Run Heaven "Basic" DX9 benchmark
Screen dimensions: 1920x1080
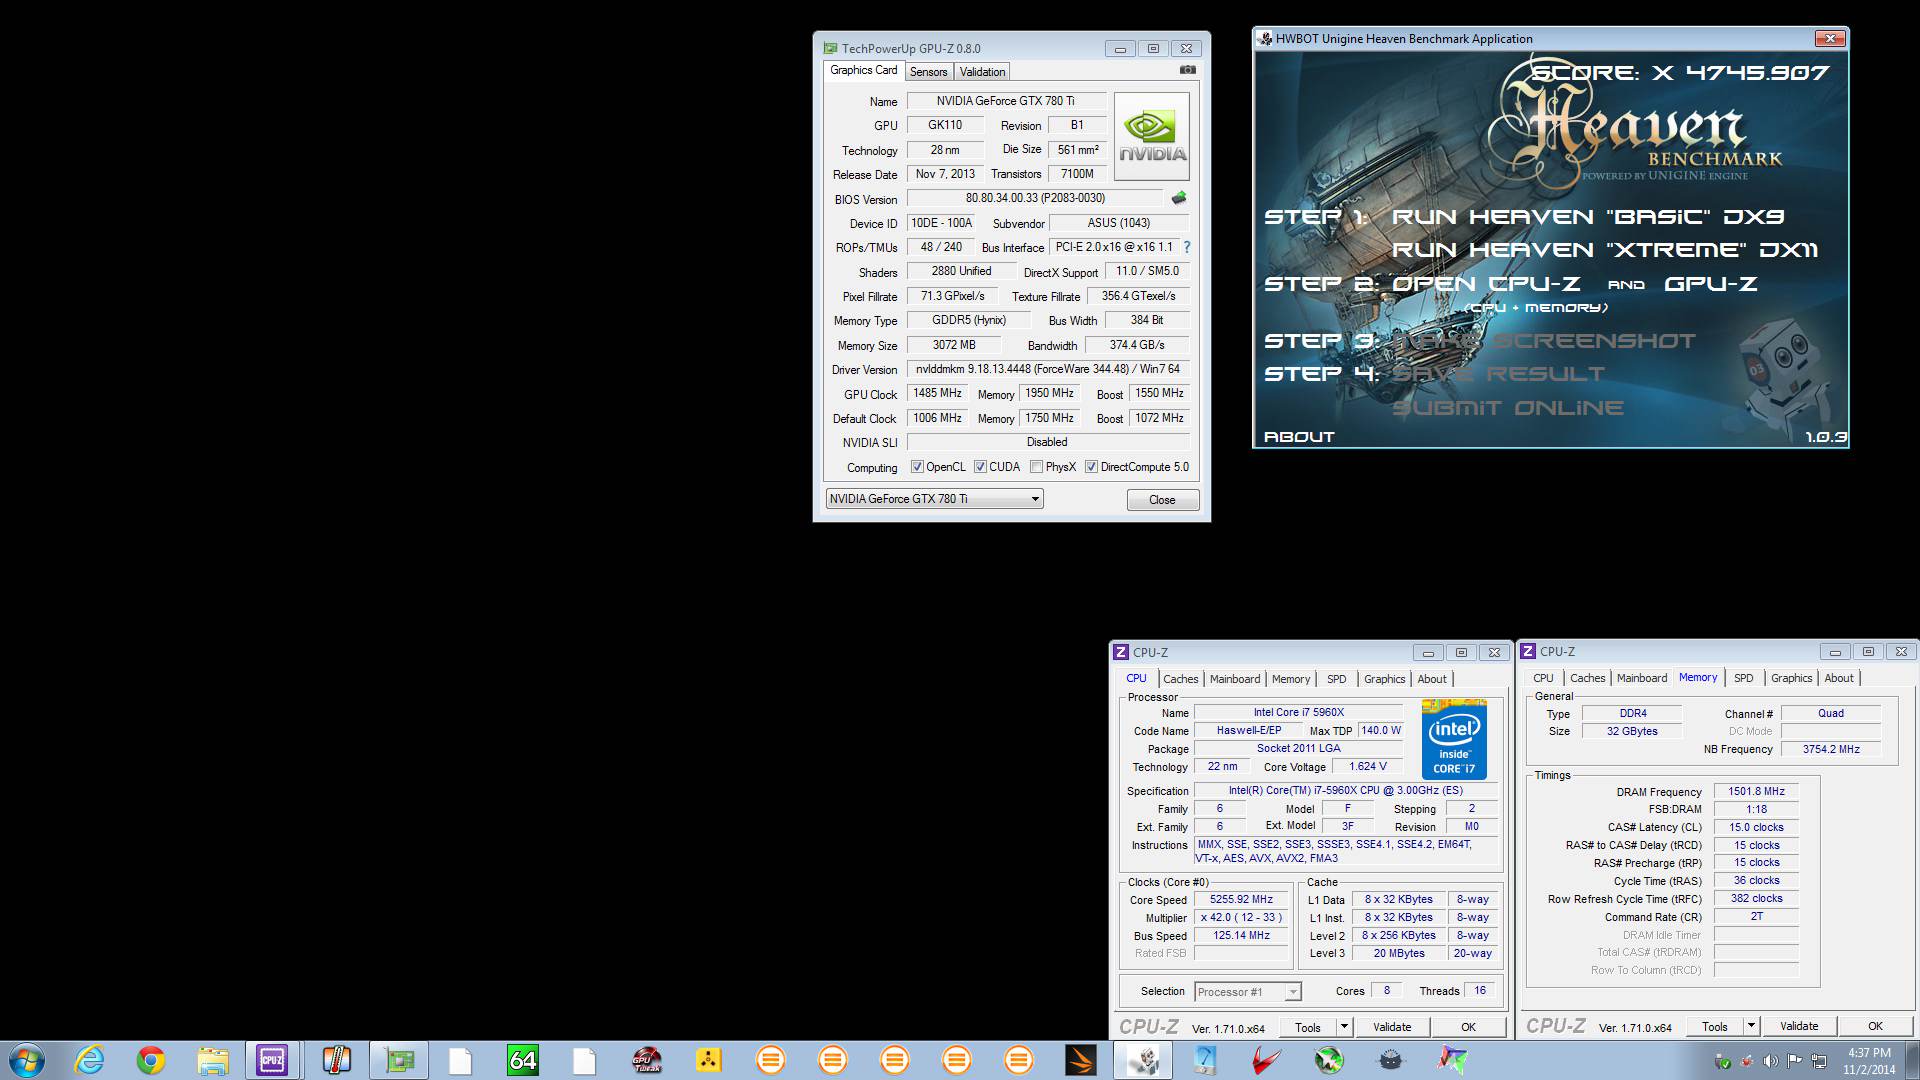(1588, 217)
